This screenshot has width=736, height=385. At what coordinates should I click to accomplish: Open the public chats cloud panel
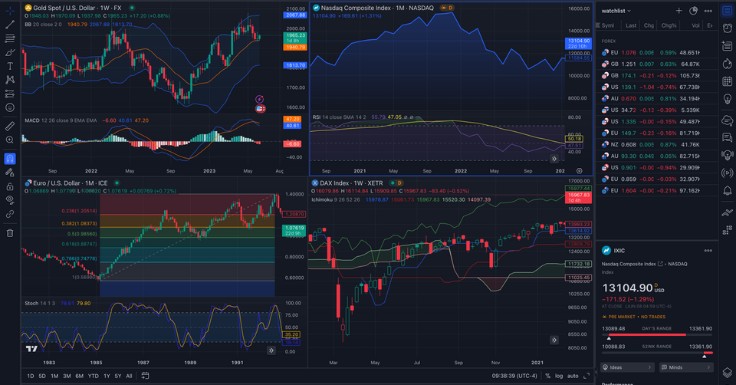click(x=727, y=121)
